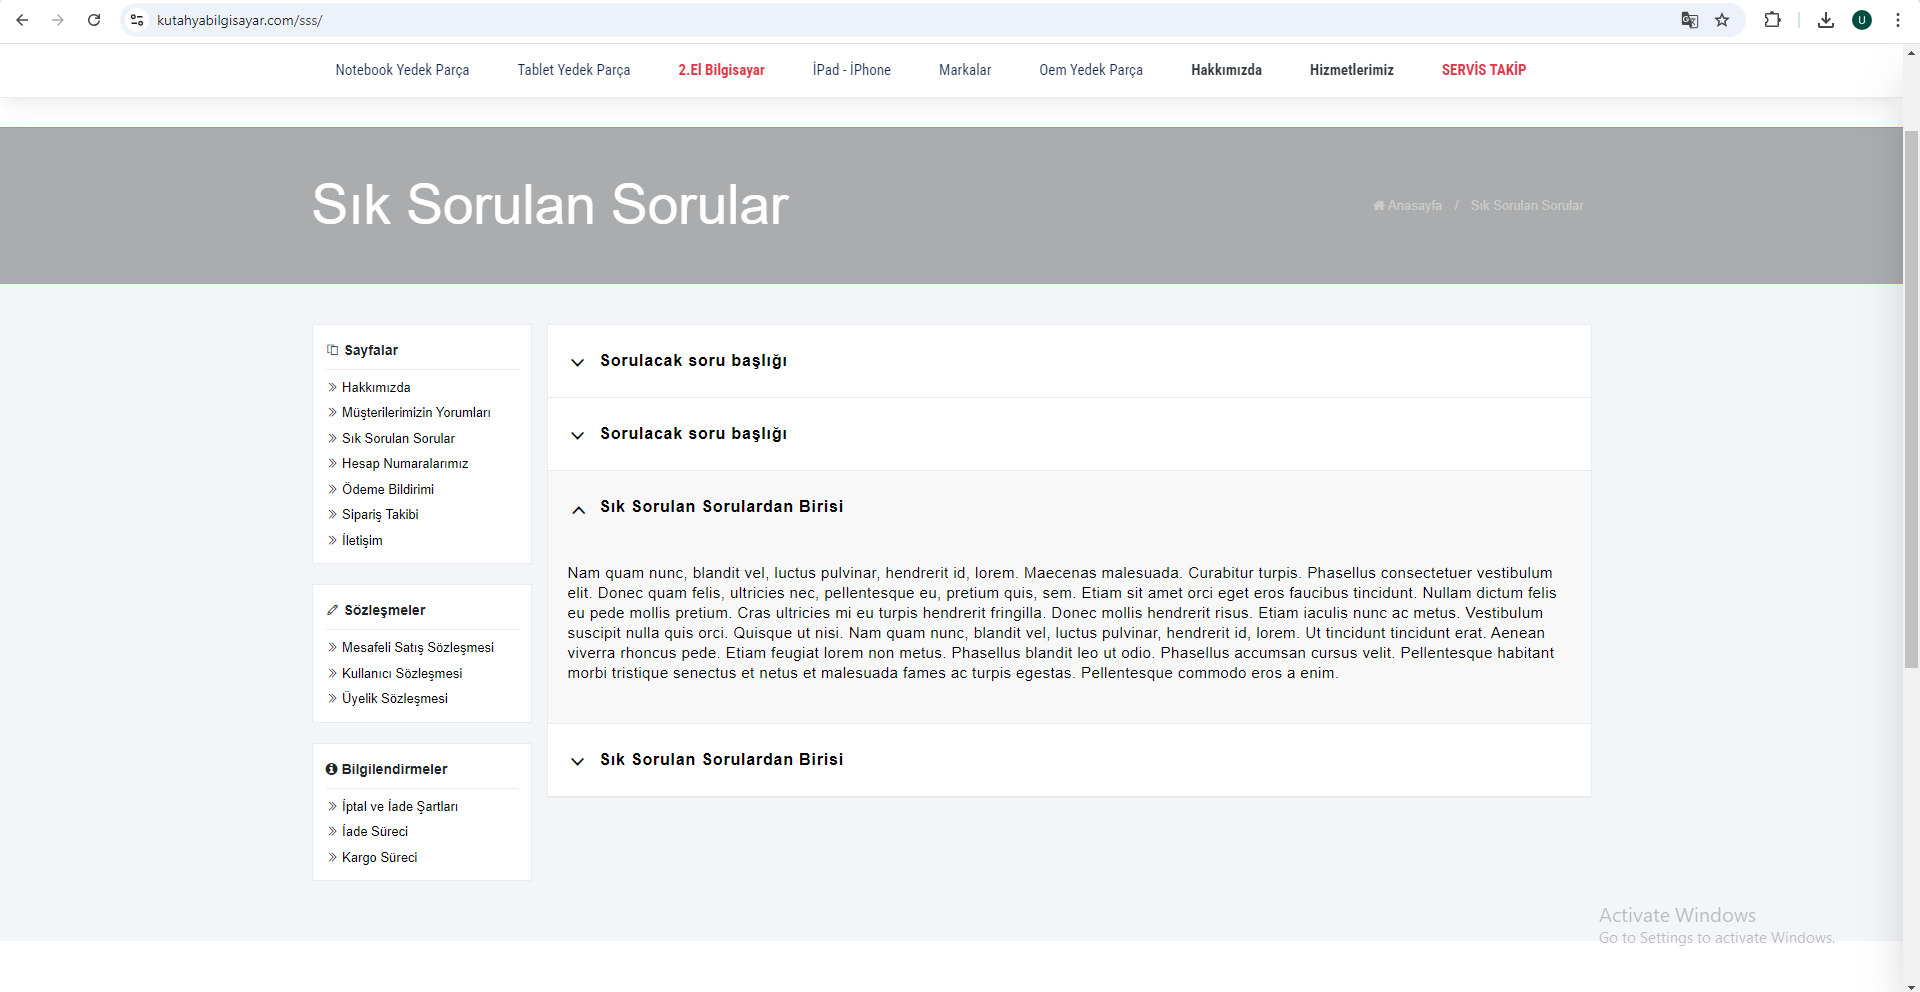
Task: Open SERVİS TAKİP in top navigation
Action: pyautogui.click(x=1484, y=70)
